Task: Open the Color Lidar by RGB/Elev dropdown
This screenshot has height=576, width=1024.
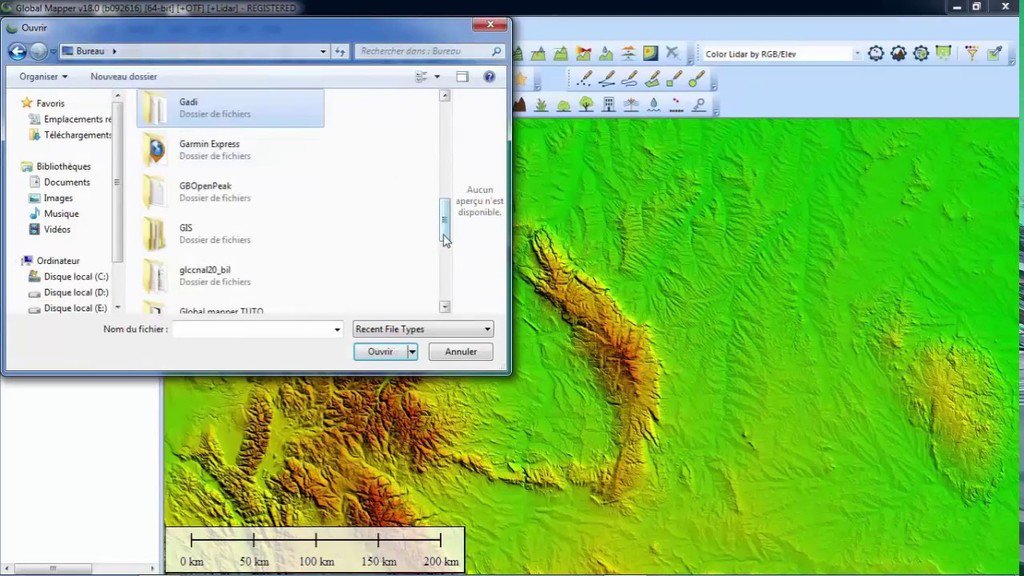Action: pos(857,52)
